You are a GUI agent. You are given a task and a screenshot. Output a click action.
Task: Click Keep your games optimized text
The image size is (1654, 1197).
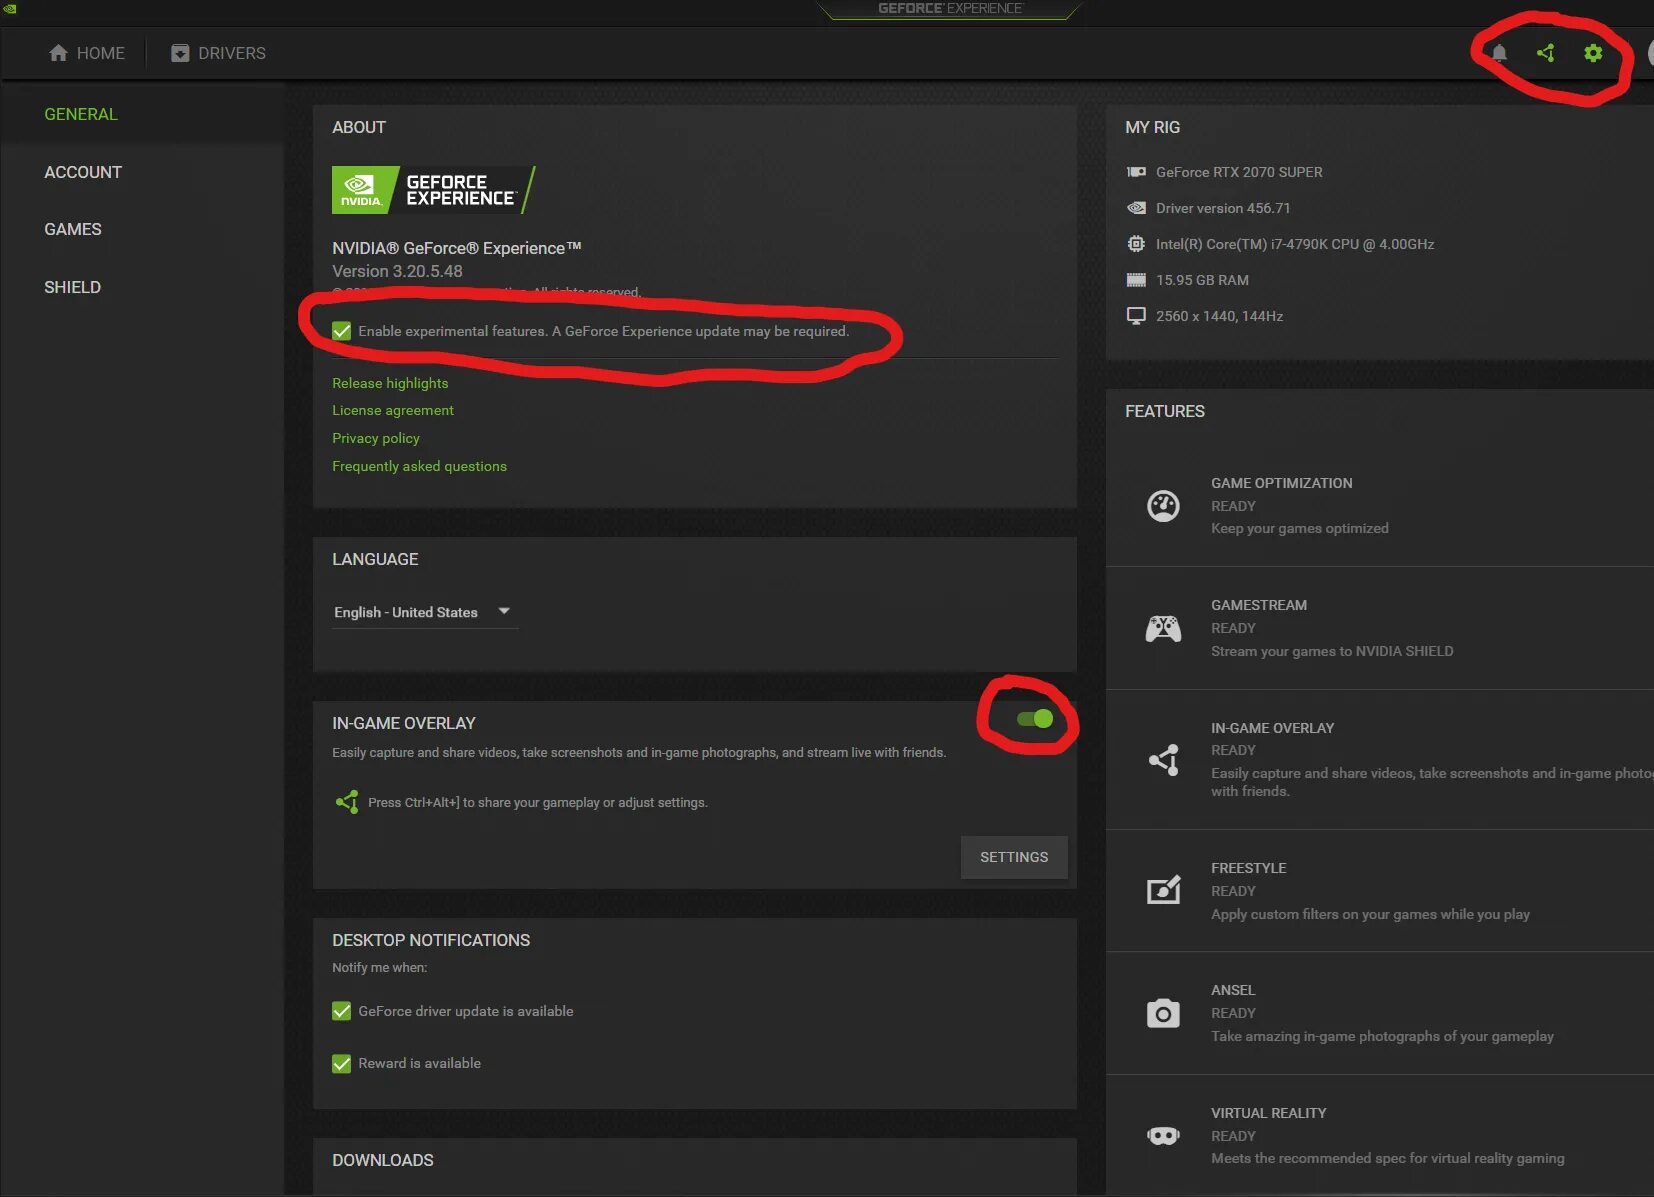[1299, 528]
